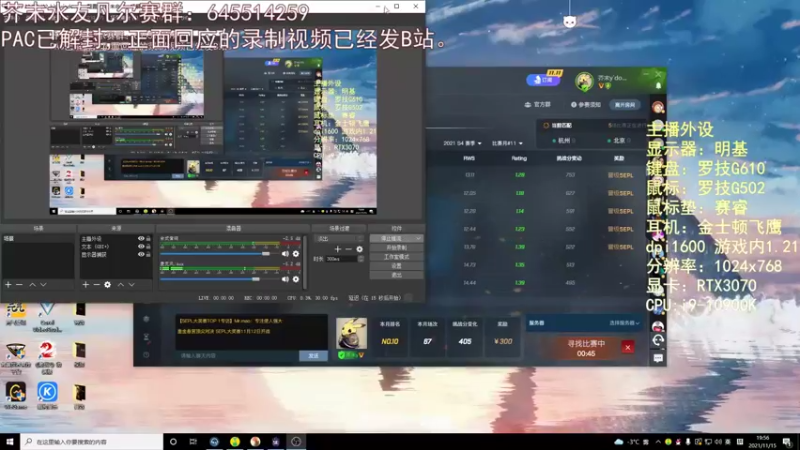
Task: Switch to OBS Studio taskbar icon
Action: point(296,441)
